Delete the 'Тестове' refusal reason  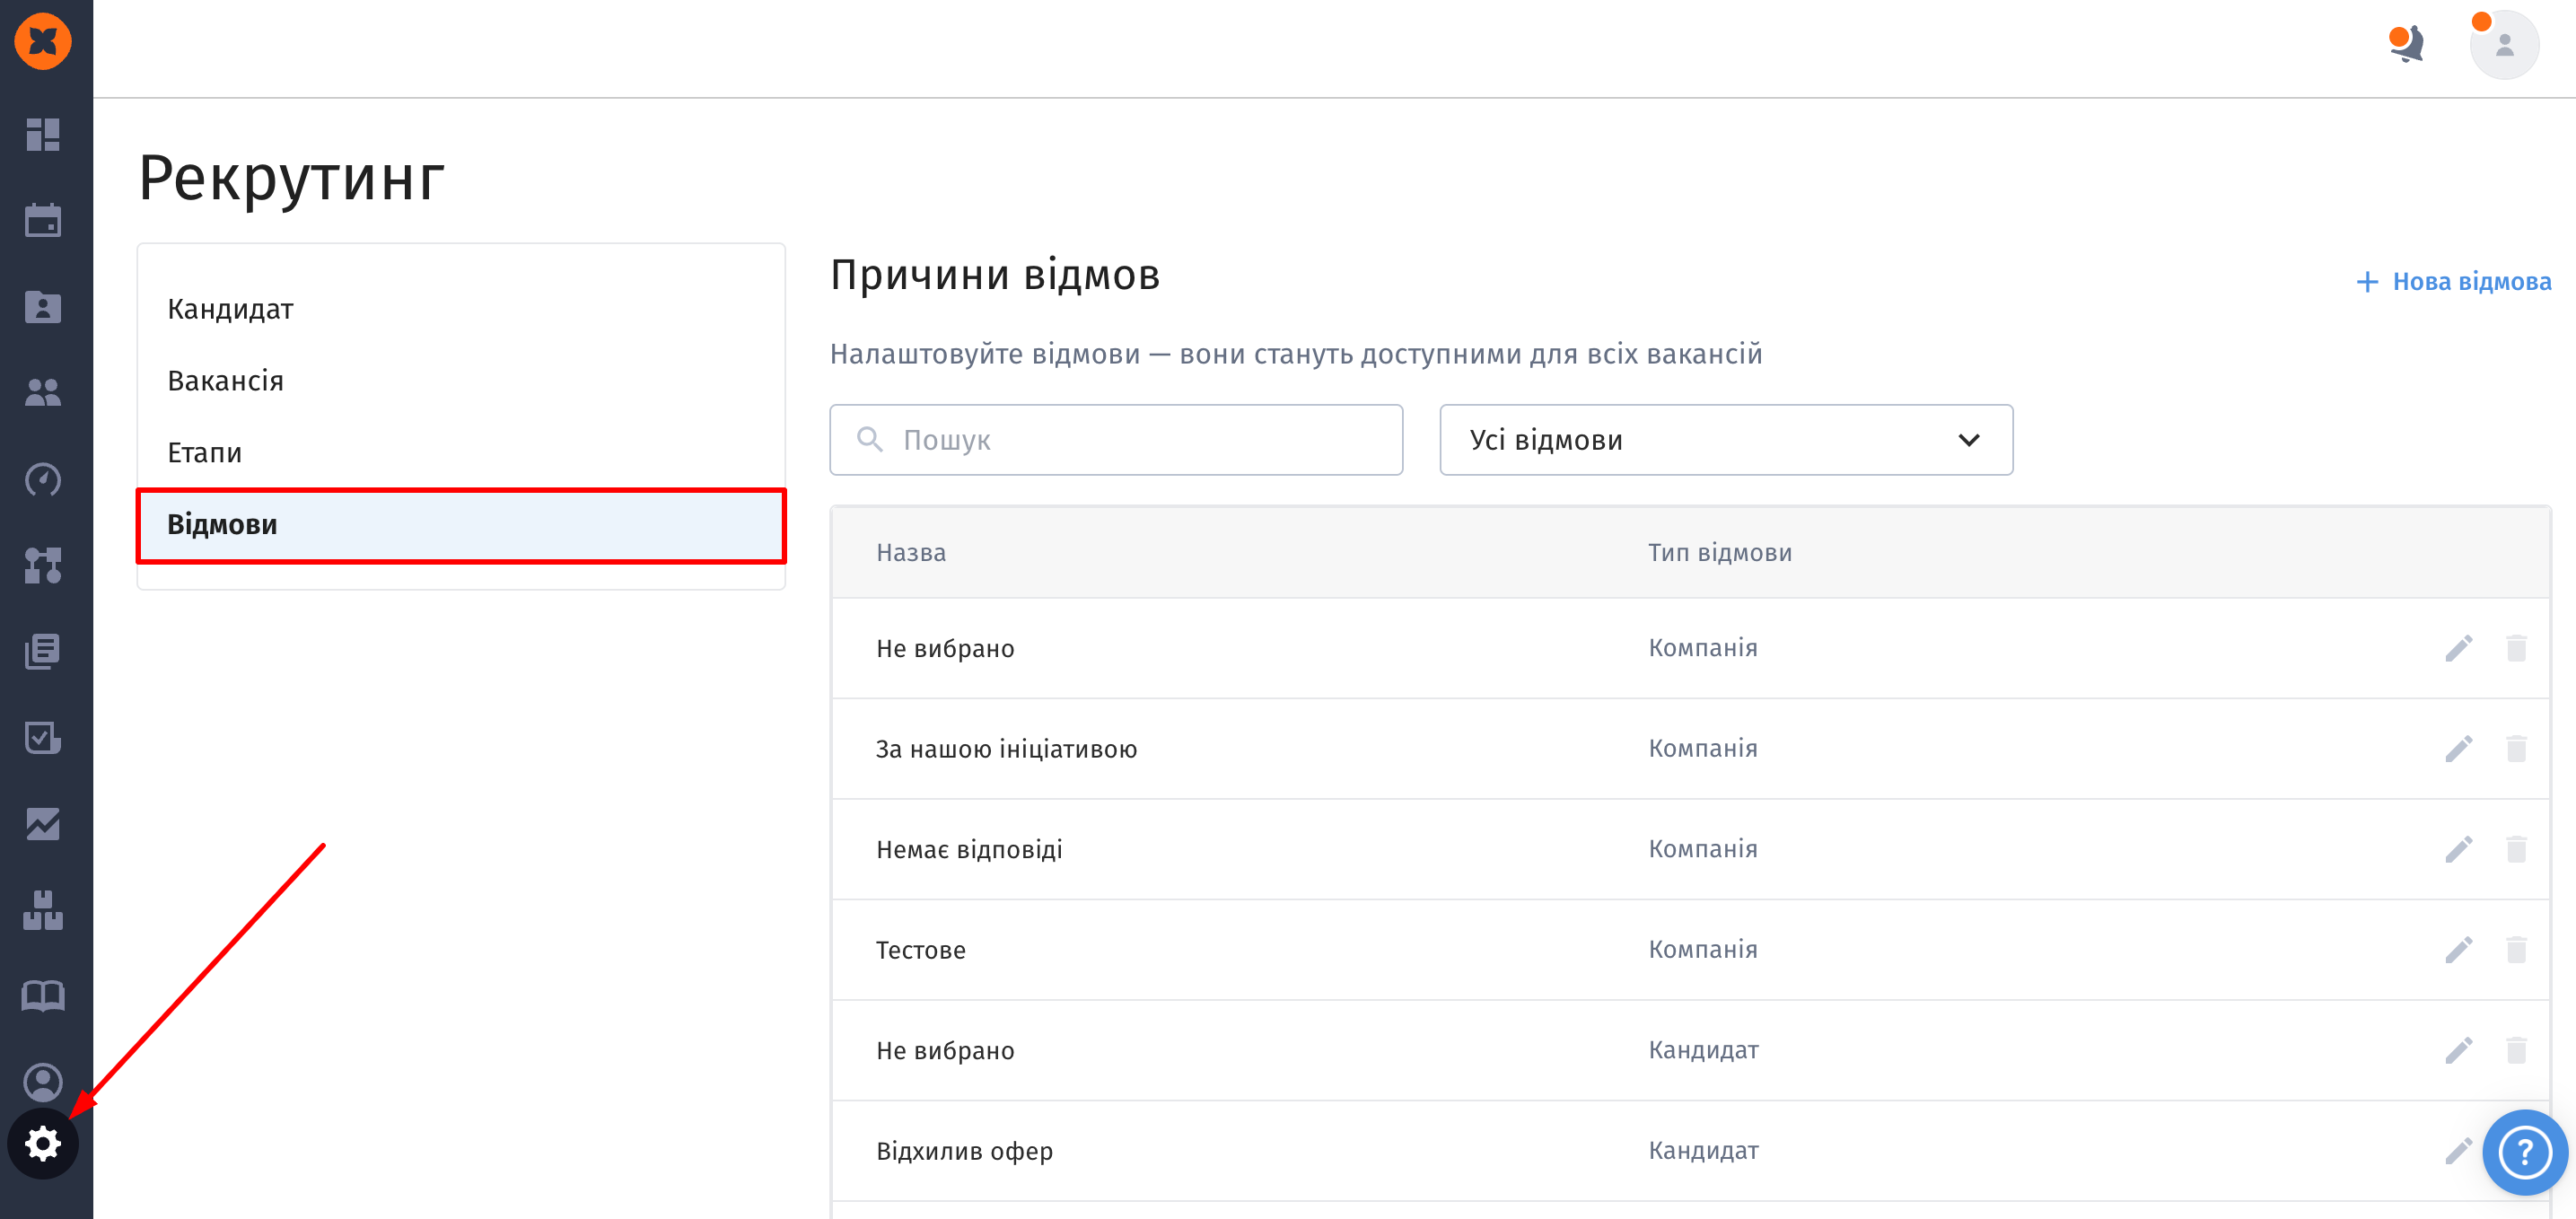pos(2516,949)
